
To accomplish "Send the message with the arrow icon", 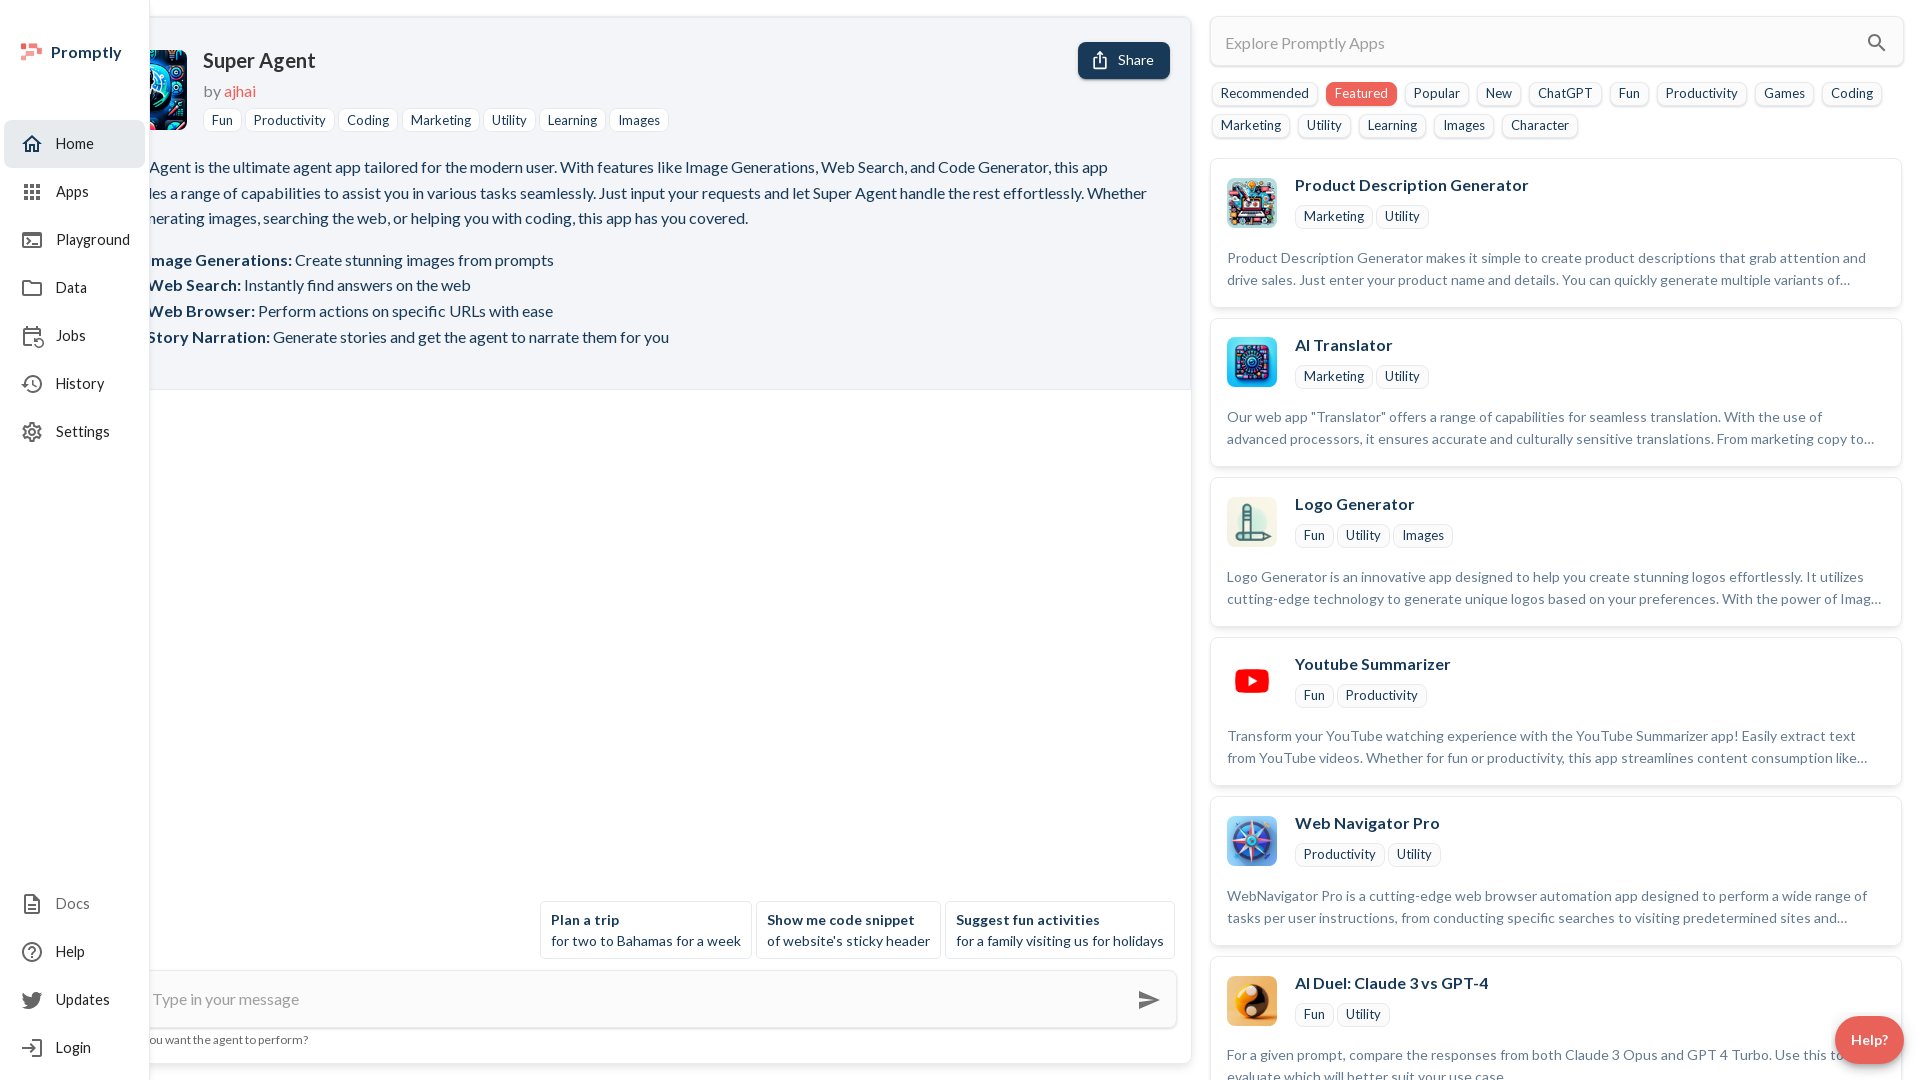I will [x=1149, y=1000].
